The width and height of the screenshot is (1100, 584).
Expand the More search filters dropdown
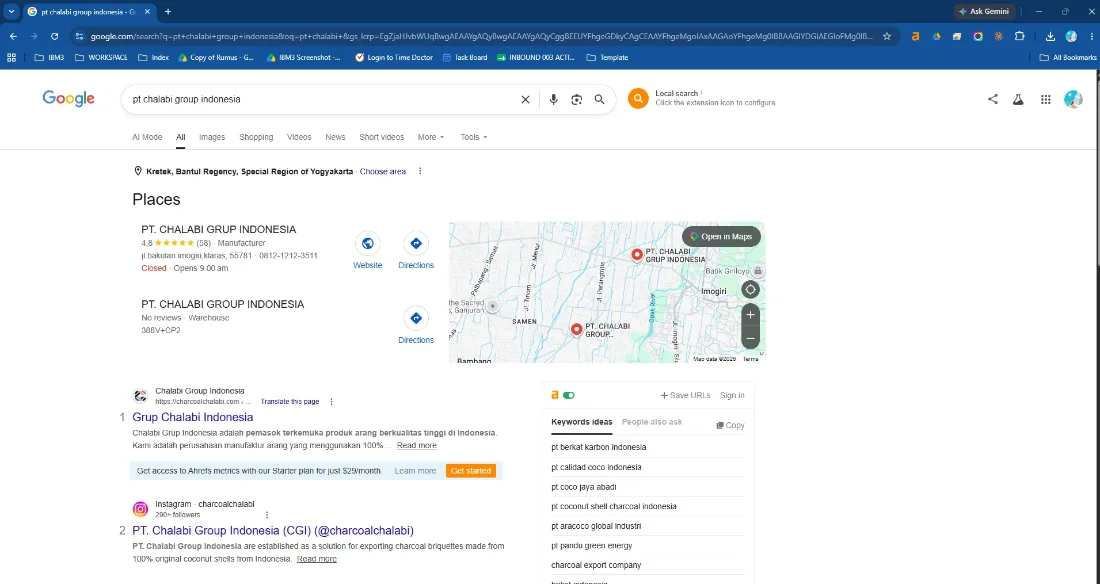[x=431, y=138]
